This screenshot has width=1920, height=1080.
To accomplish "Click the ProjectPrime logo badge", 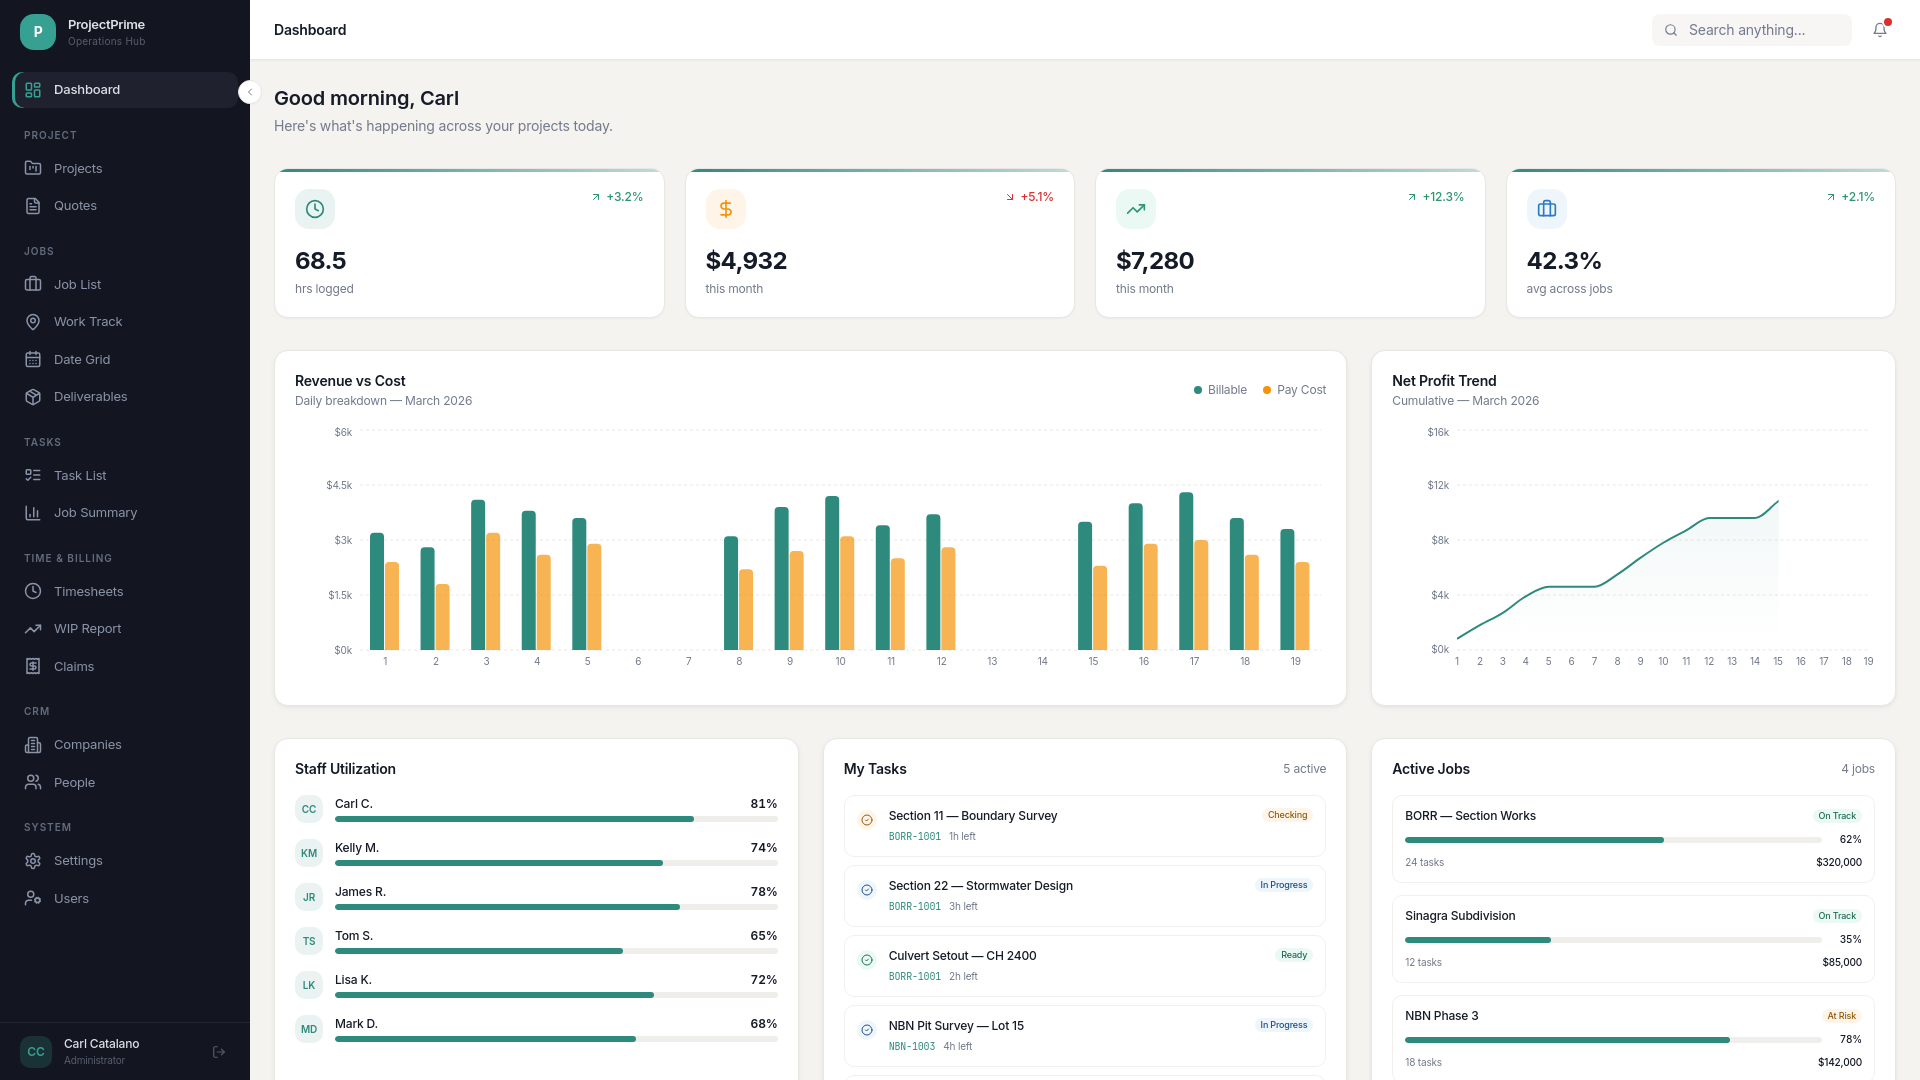I will [38, 32].
